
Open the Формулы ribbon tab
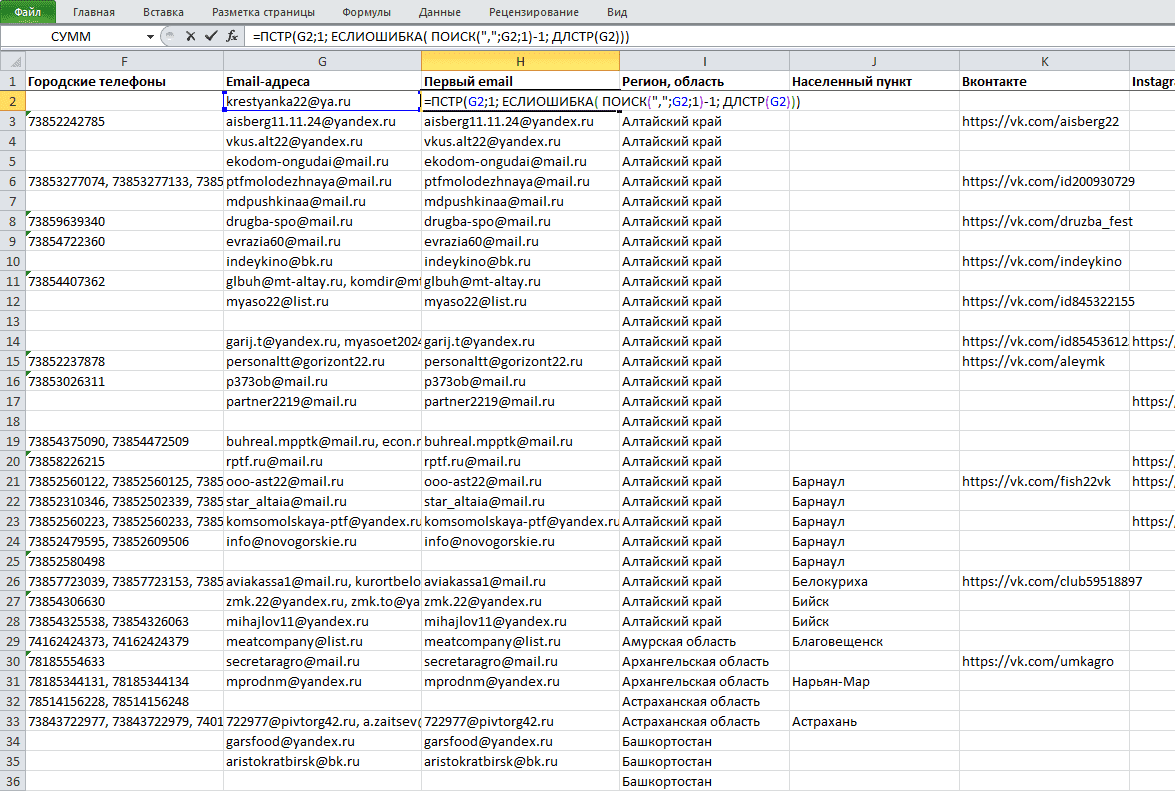pyautogui.click(x=366, y=12)
